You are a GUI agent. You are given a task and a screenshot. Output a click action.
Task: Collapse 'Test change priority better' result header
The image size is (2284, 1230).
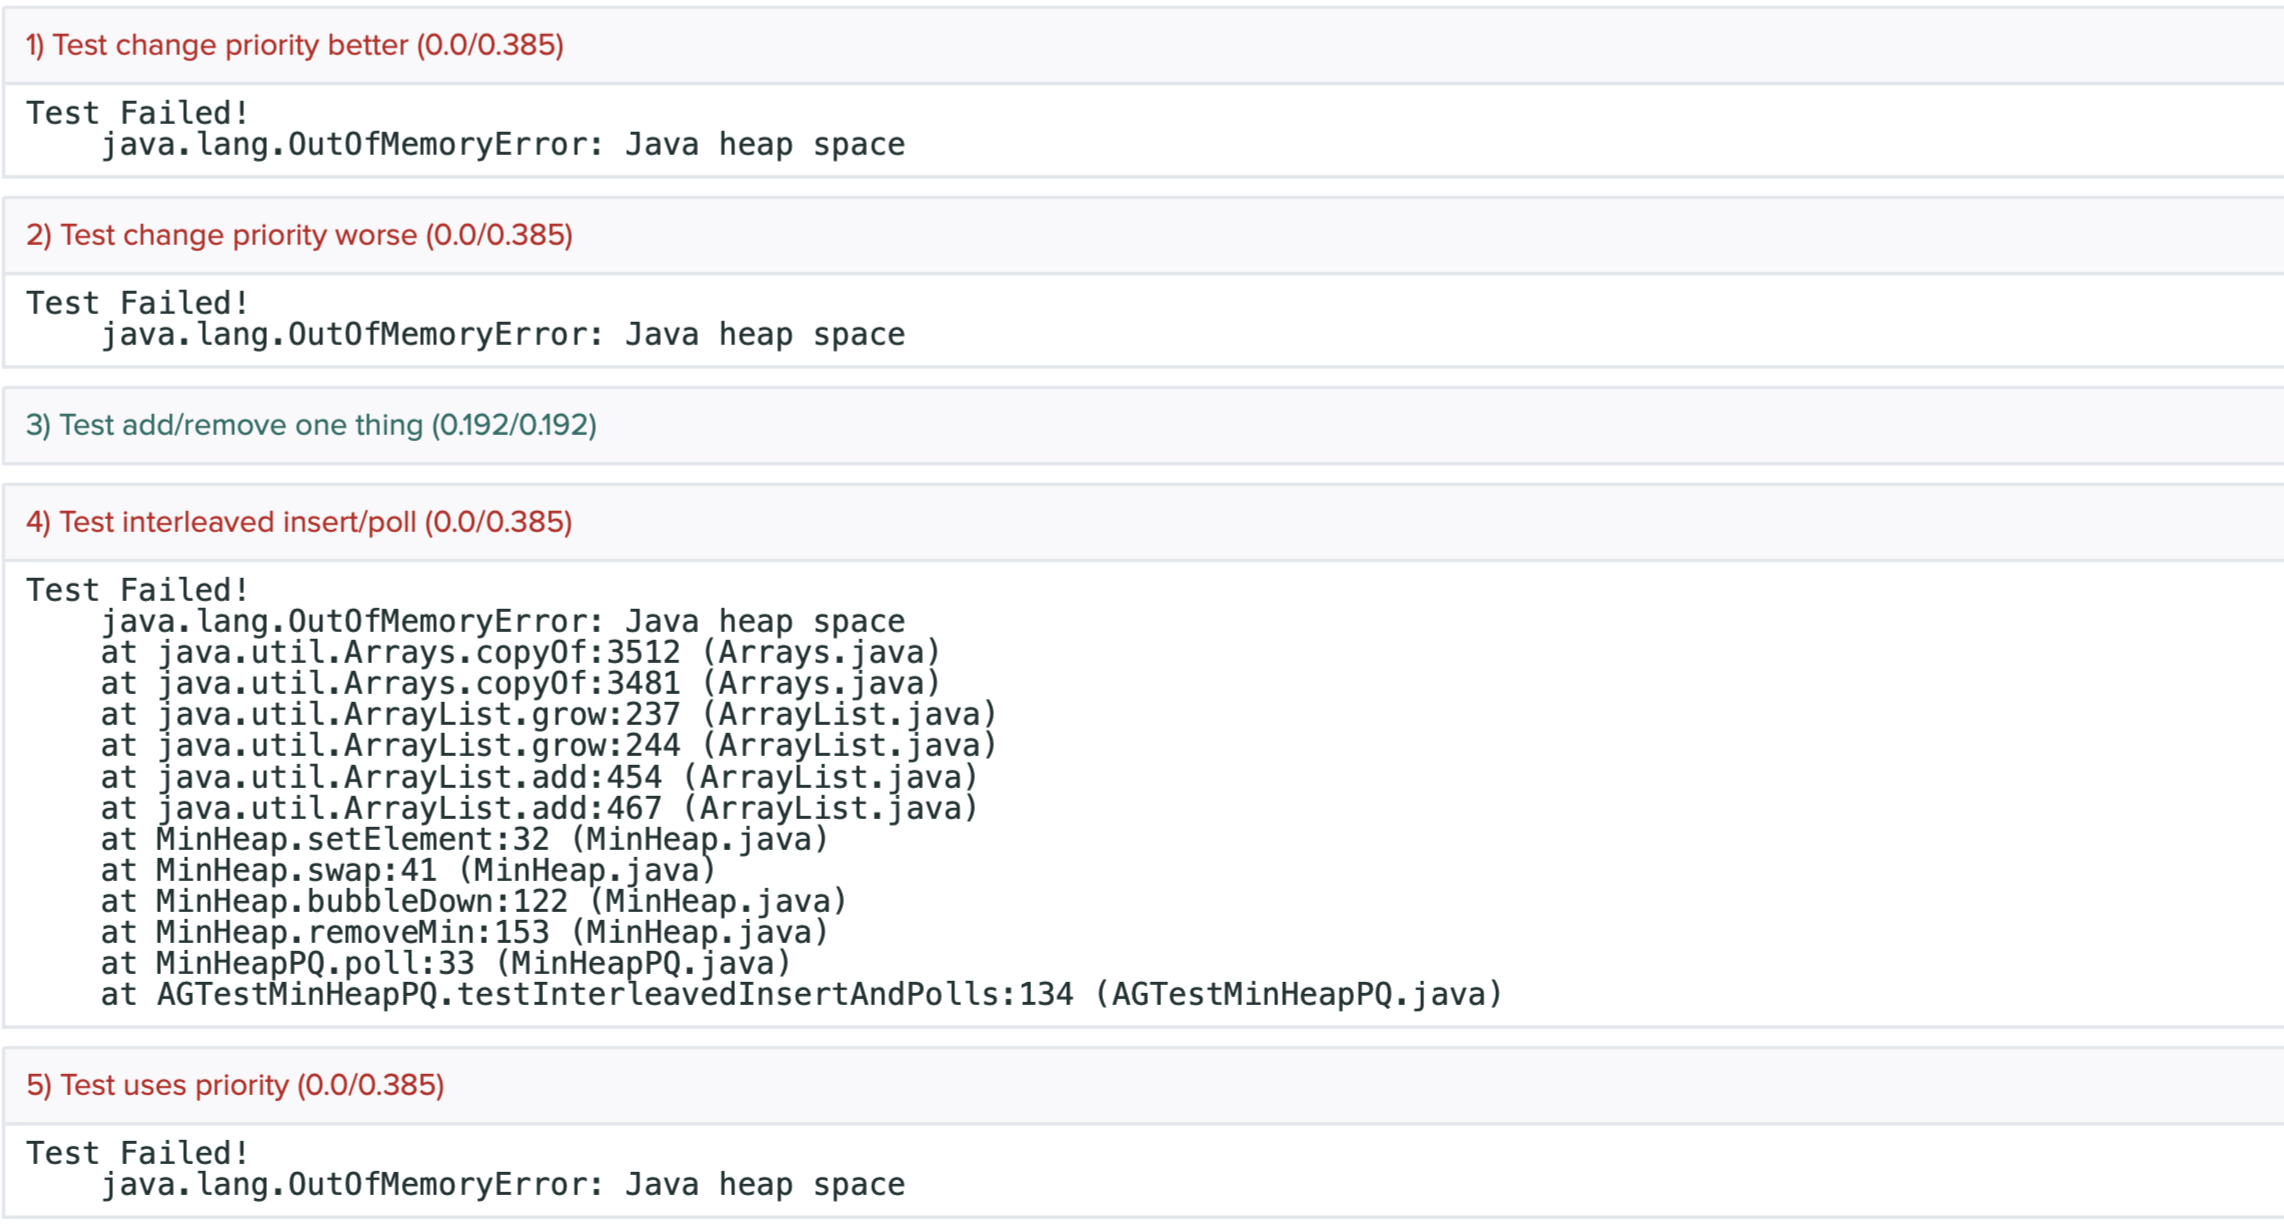[x=295, y=45]
